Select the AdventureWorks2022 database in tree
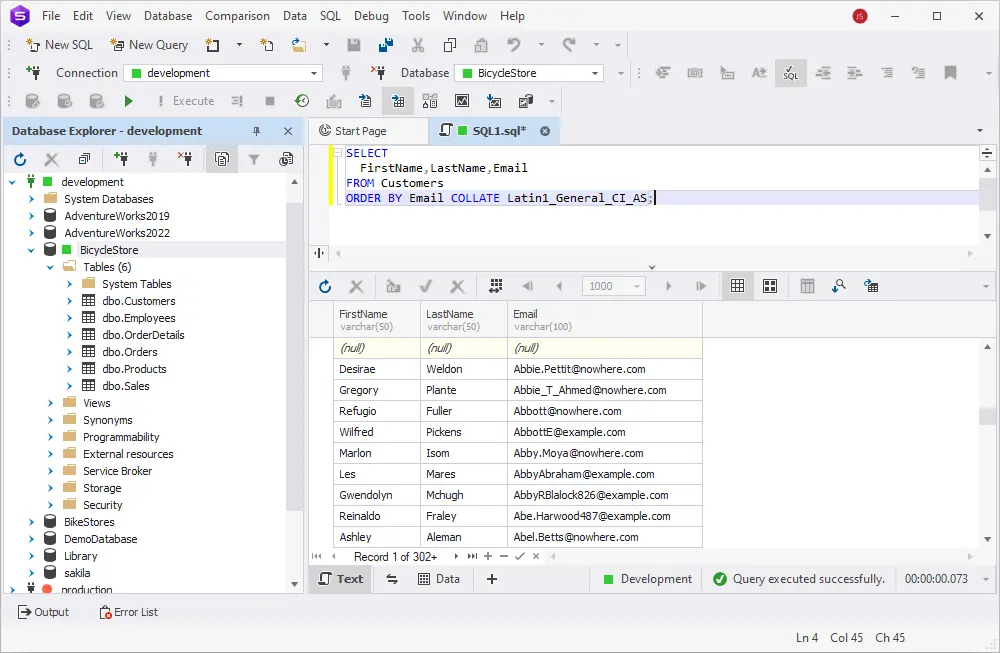The image size is (1000, 653). pos(117,233)
